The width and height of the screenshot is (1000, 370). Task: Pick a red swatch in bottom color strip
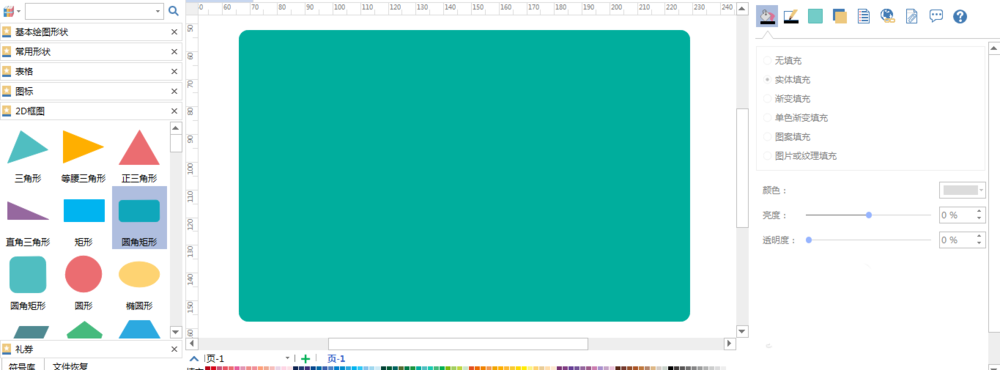coord(209,368)
